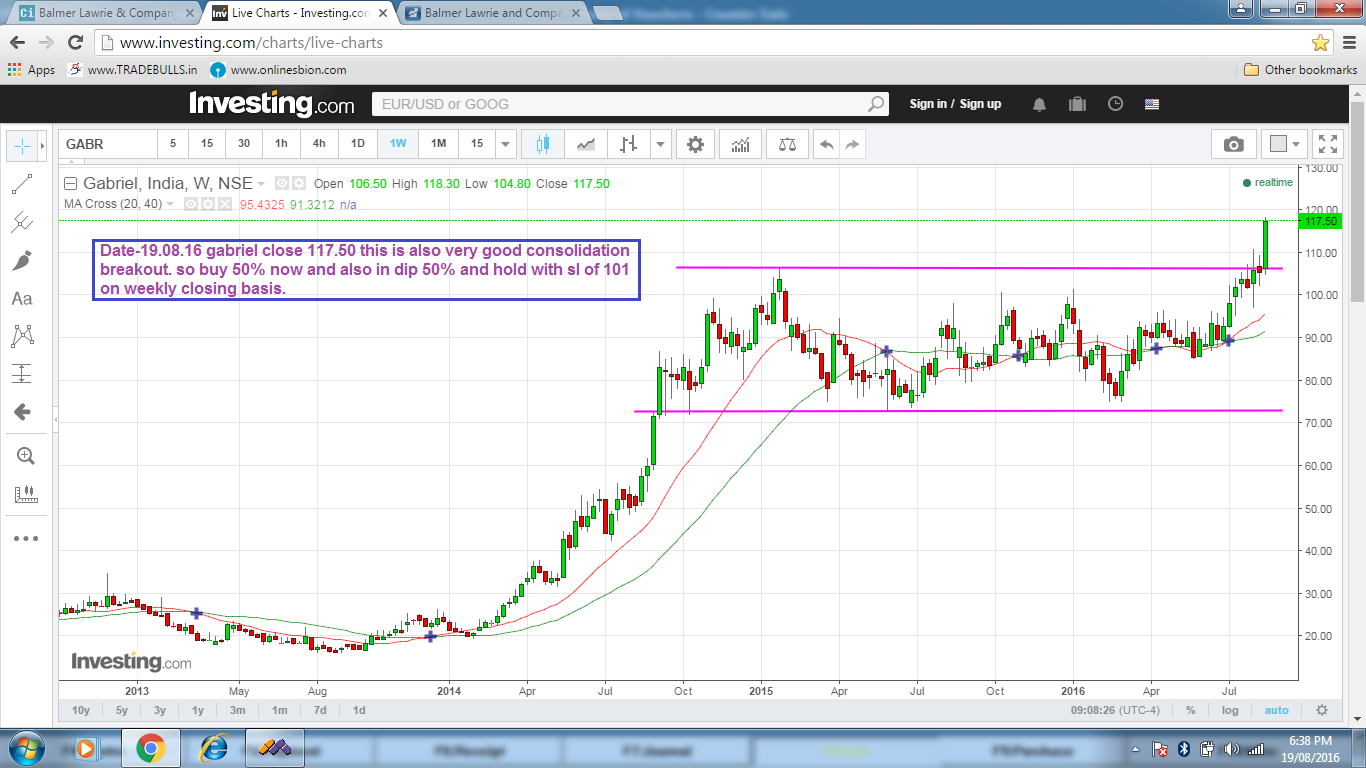
Task: Open the indicators menu
Action: 741,144
